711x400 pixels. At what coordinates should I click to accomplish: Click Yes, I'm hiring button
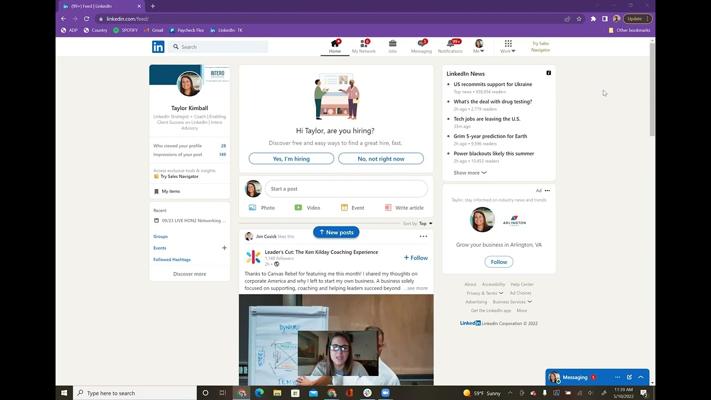[292, 159]
